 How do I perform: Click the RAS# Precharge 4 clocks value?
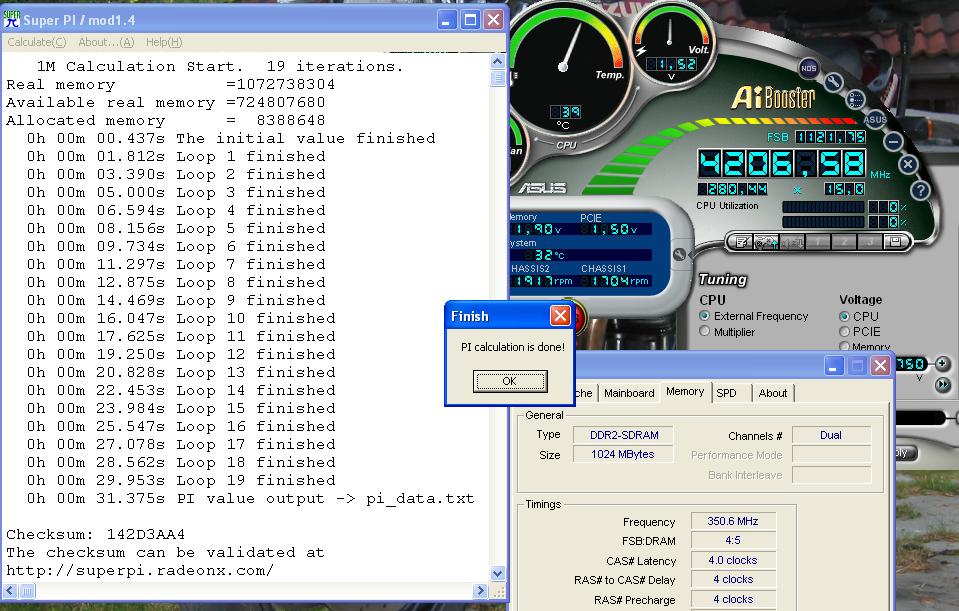point(733,599)
